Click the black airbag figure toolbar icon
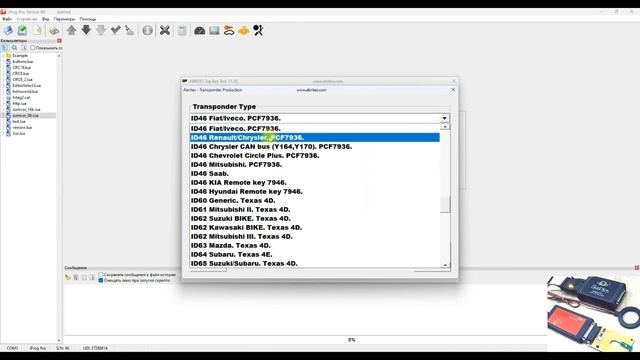 click(258, 30)
